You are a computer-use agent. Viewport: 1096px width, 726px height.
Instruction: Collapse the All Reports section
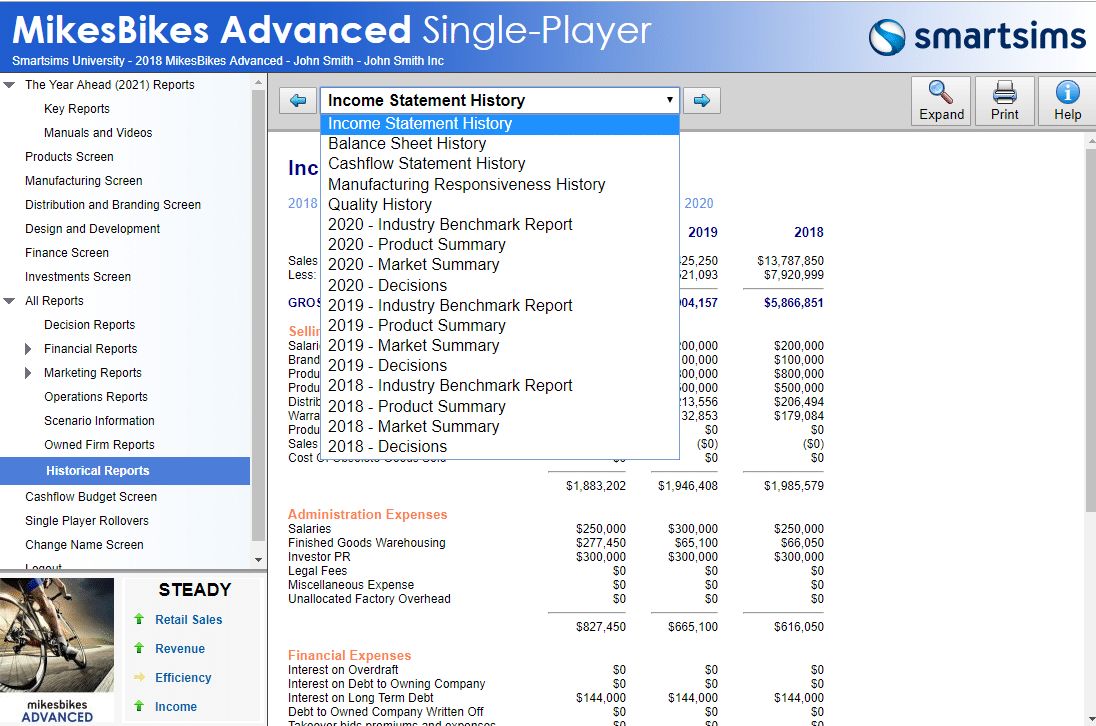click(x=9, y=301)
